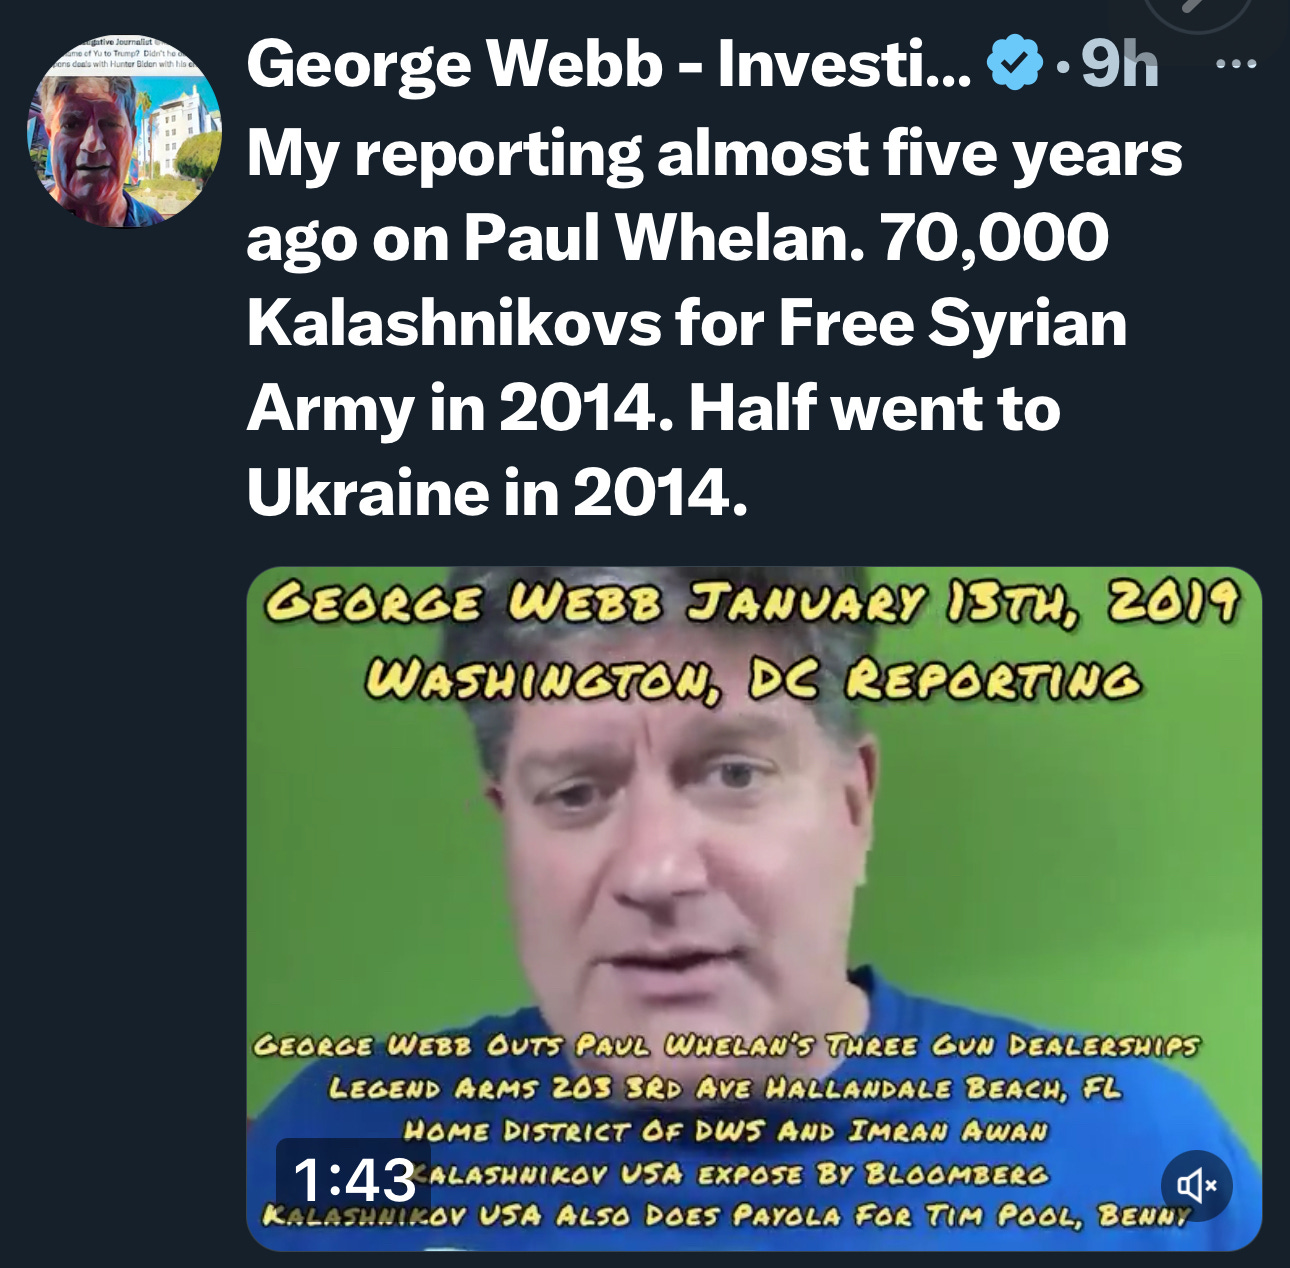
Task: Tap the tweet text mentioning Paul Whelan
Action: pyautogui.click(x=677, y=238)
